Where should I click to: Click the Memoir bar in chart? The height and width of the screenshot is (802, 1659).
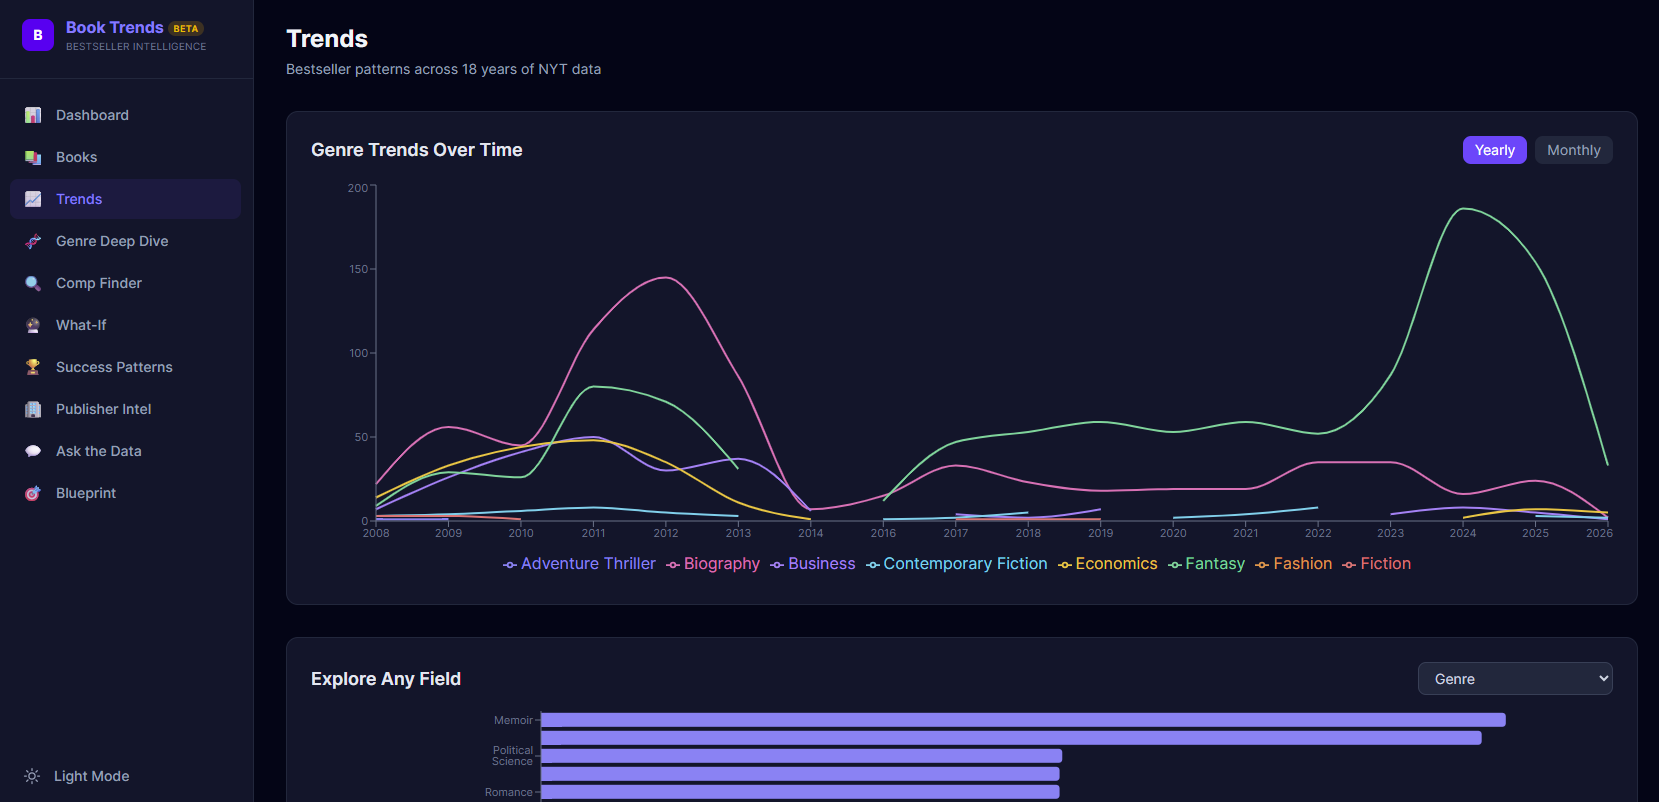(x=1023, y=720)
